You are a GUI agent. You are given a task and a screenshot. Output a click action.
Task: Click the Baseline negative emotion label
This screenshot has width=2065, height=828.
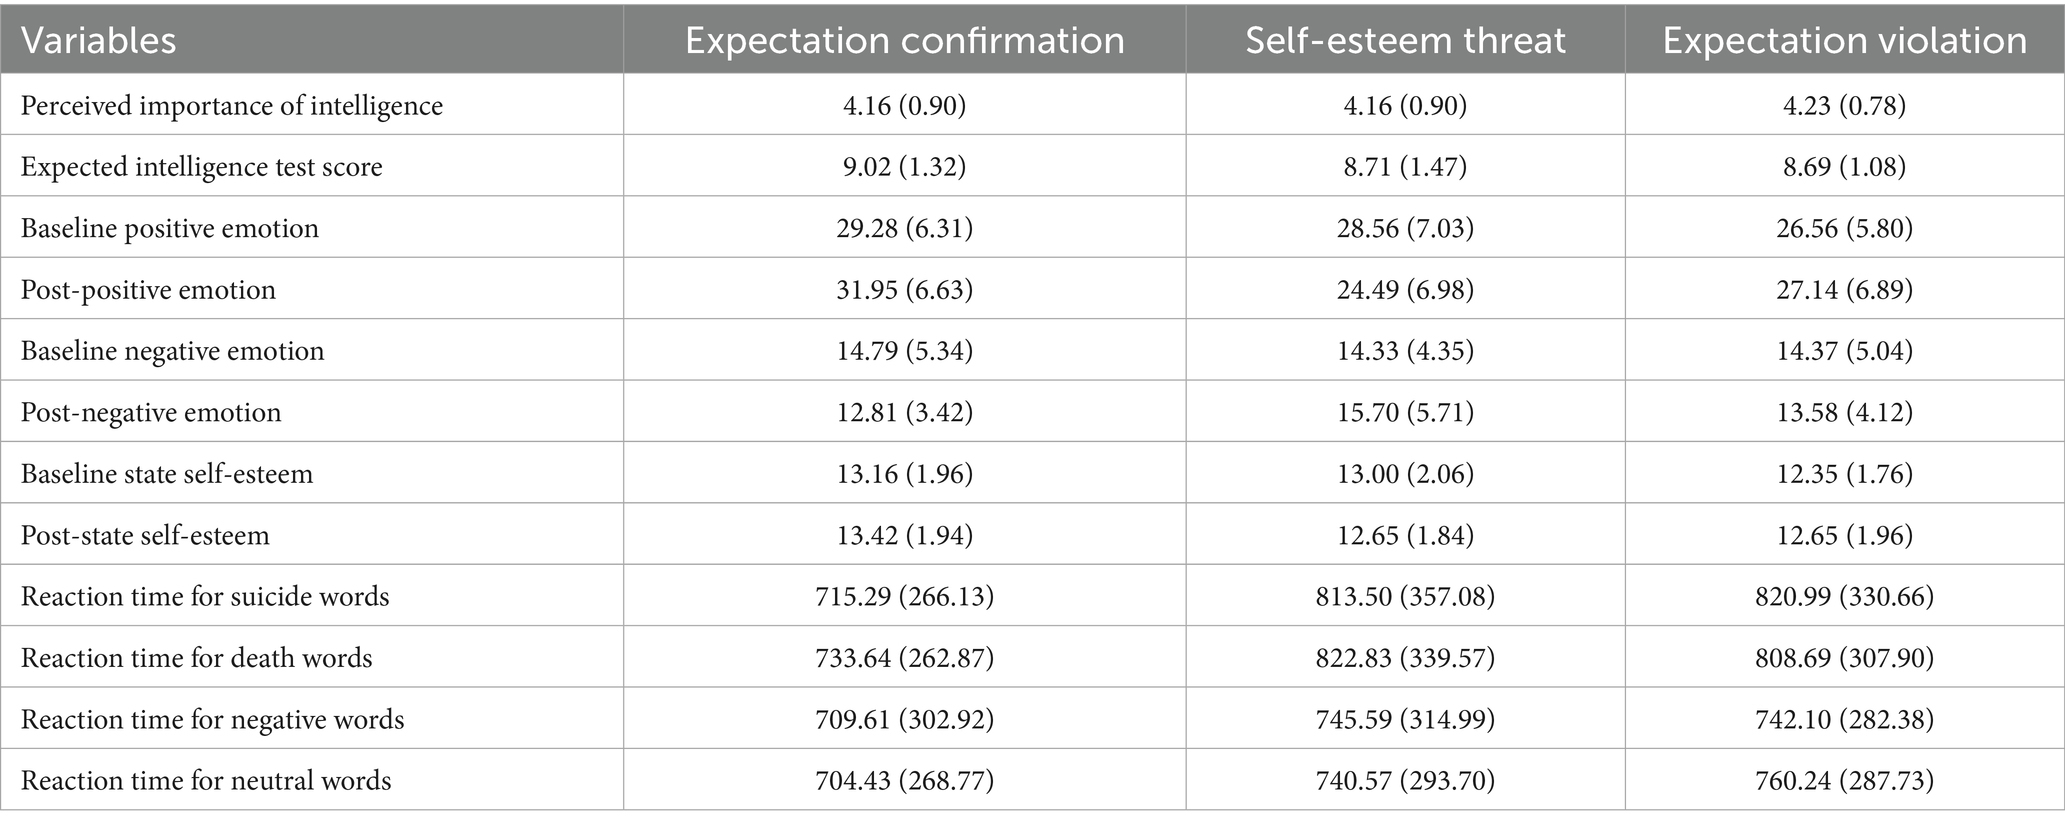click(x=172, y=351)
